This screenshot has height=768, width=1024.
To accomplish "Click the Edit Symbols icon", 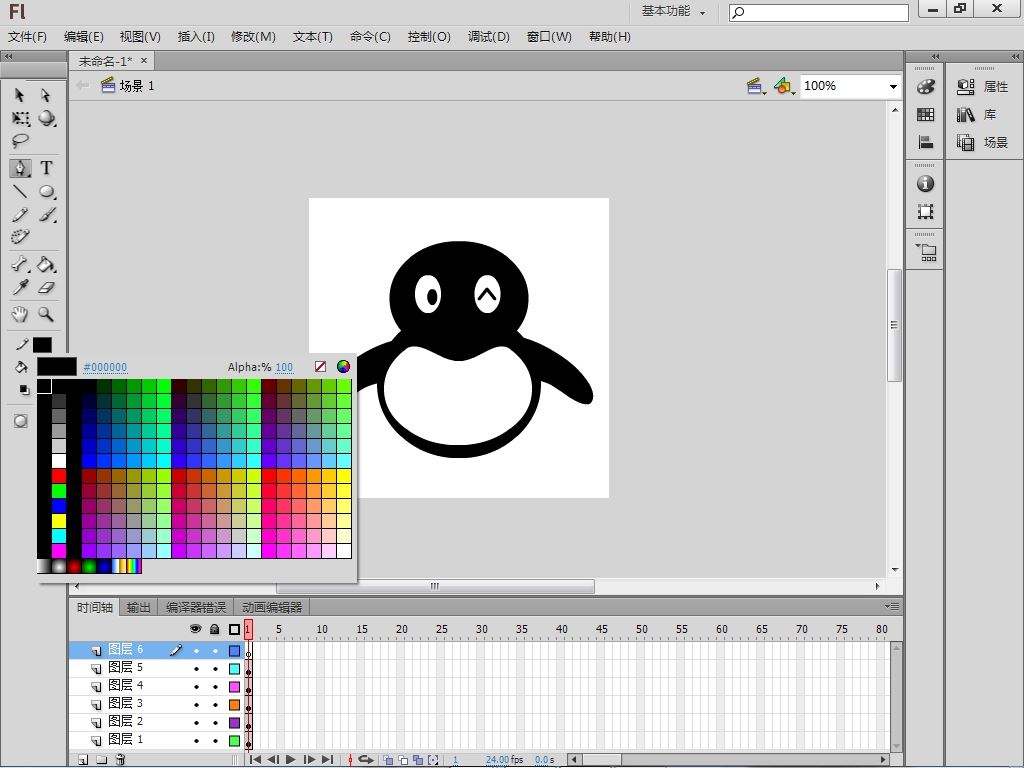I will tap(783, 86).
